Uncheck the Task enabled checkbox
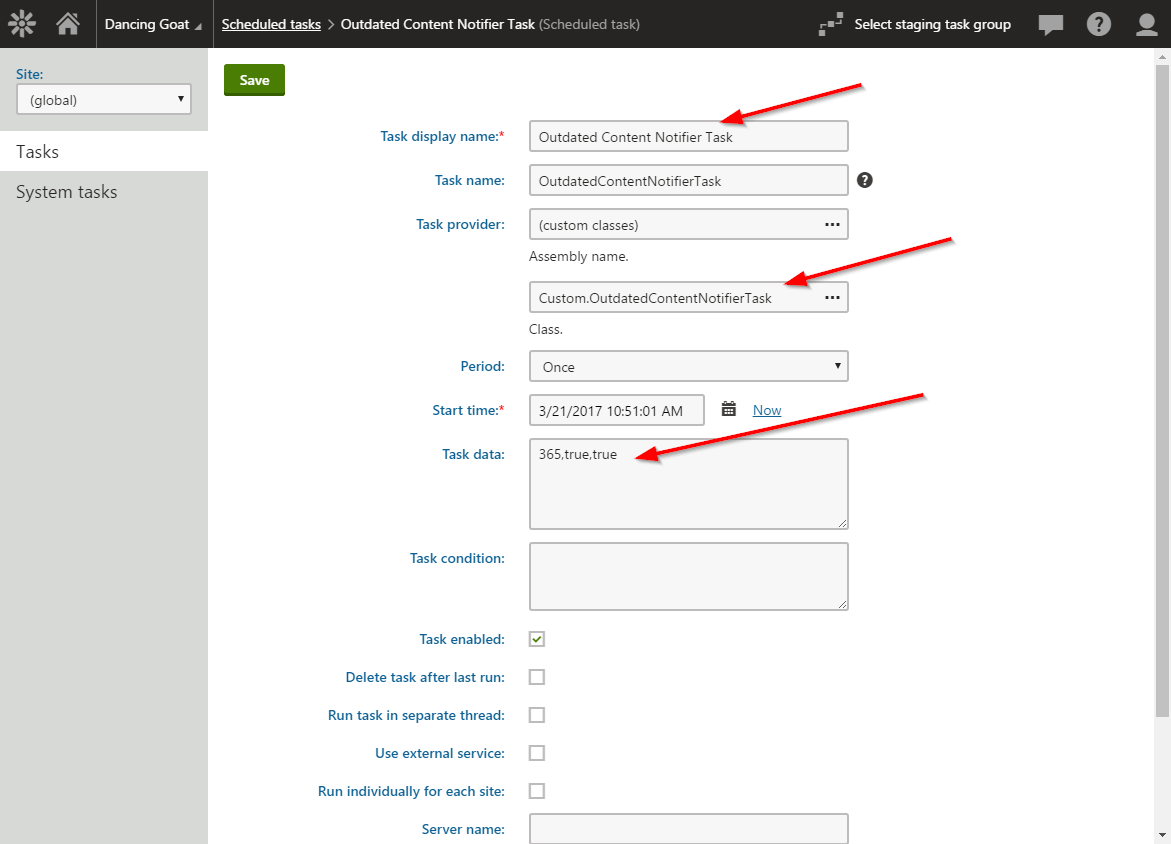 (536, 638)
